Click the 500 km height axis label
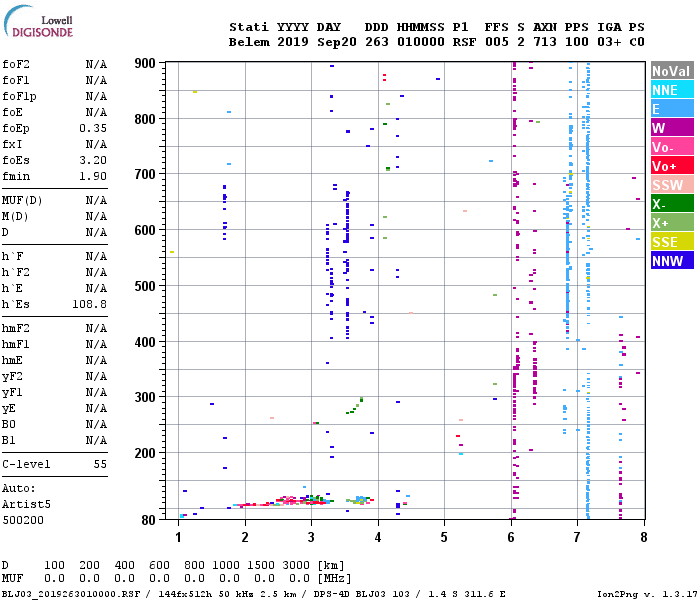 145,286
